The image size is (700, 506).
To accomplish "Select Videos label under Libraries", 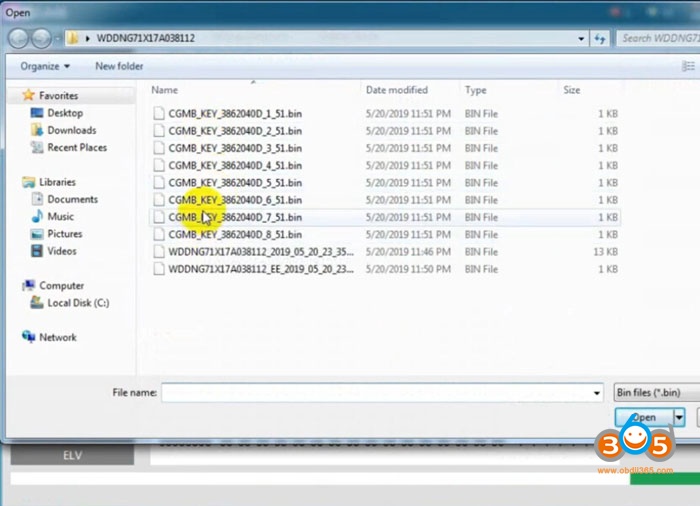I will pos(62,251).
